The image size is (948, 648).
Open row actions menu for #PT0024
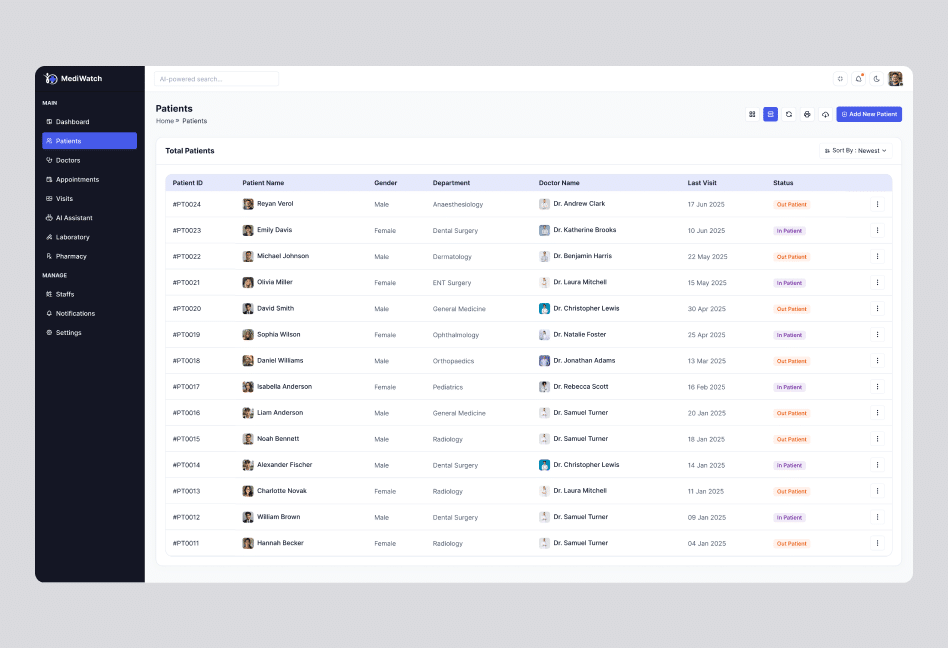point(877,204)
